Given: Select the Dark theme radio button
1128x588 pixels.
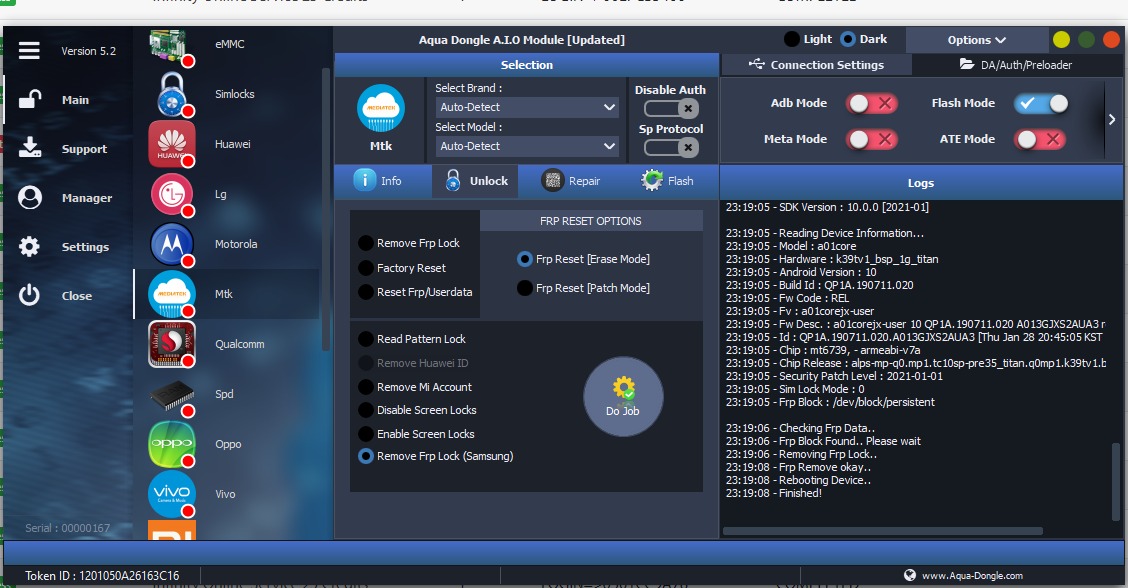Looking at the screenshot, I should click(x=848, y=39).
